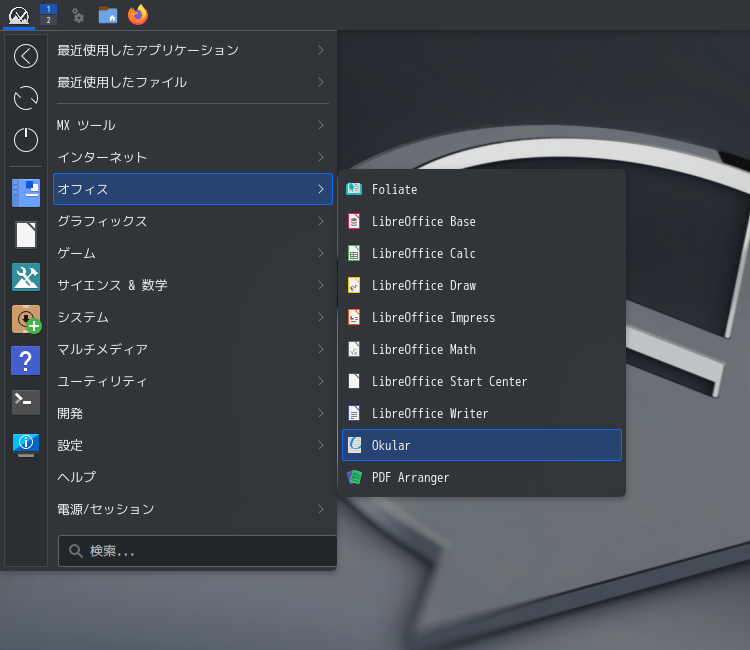Screen dimensions: 750x650
Task: Click the LibreOffice Impress text label
Action: pyautogui.click(x=433, y=318)
